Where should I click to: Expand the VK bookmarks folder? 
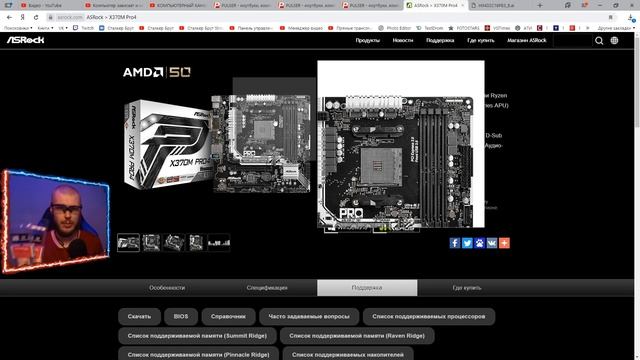(x=62, y=28)
